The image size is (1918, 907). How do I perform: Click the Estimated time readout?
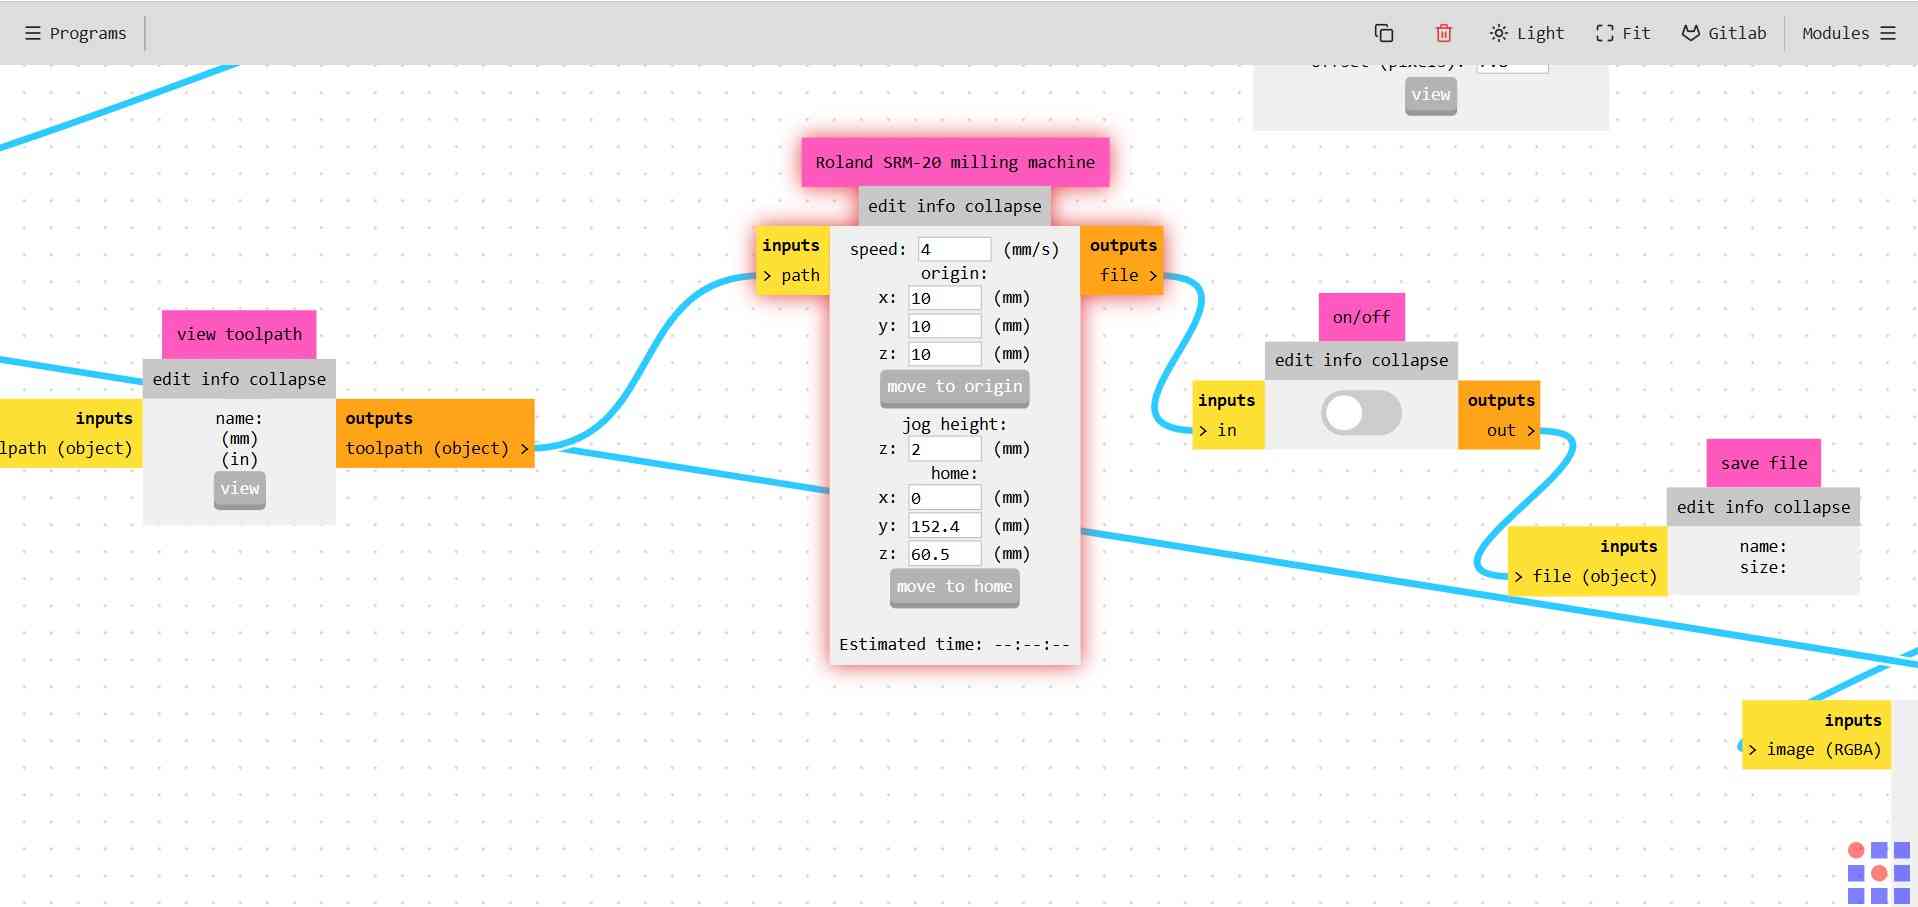click(x=955, y=644)
